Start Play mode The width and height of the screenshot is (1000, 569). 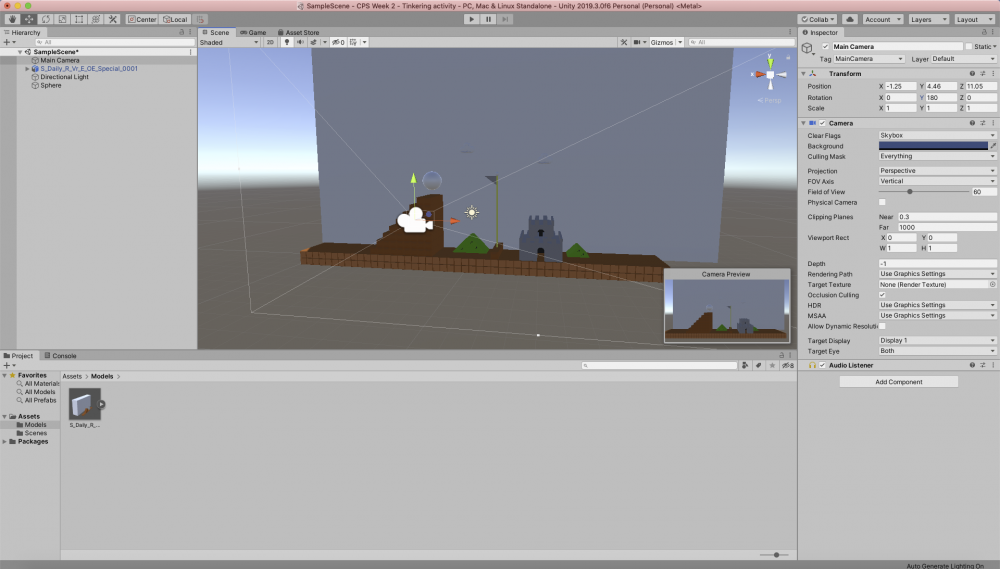click(471, 19)
